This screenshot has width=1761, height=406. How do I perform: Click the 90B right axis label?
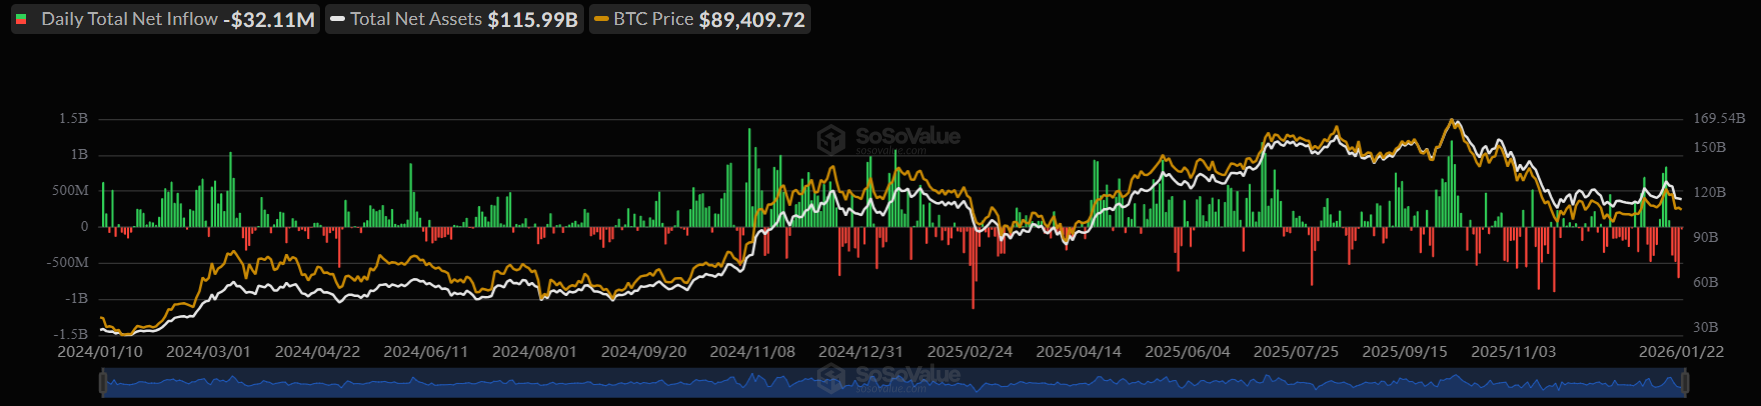tap(1705, 237)
